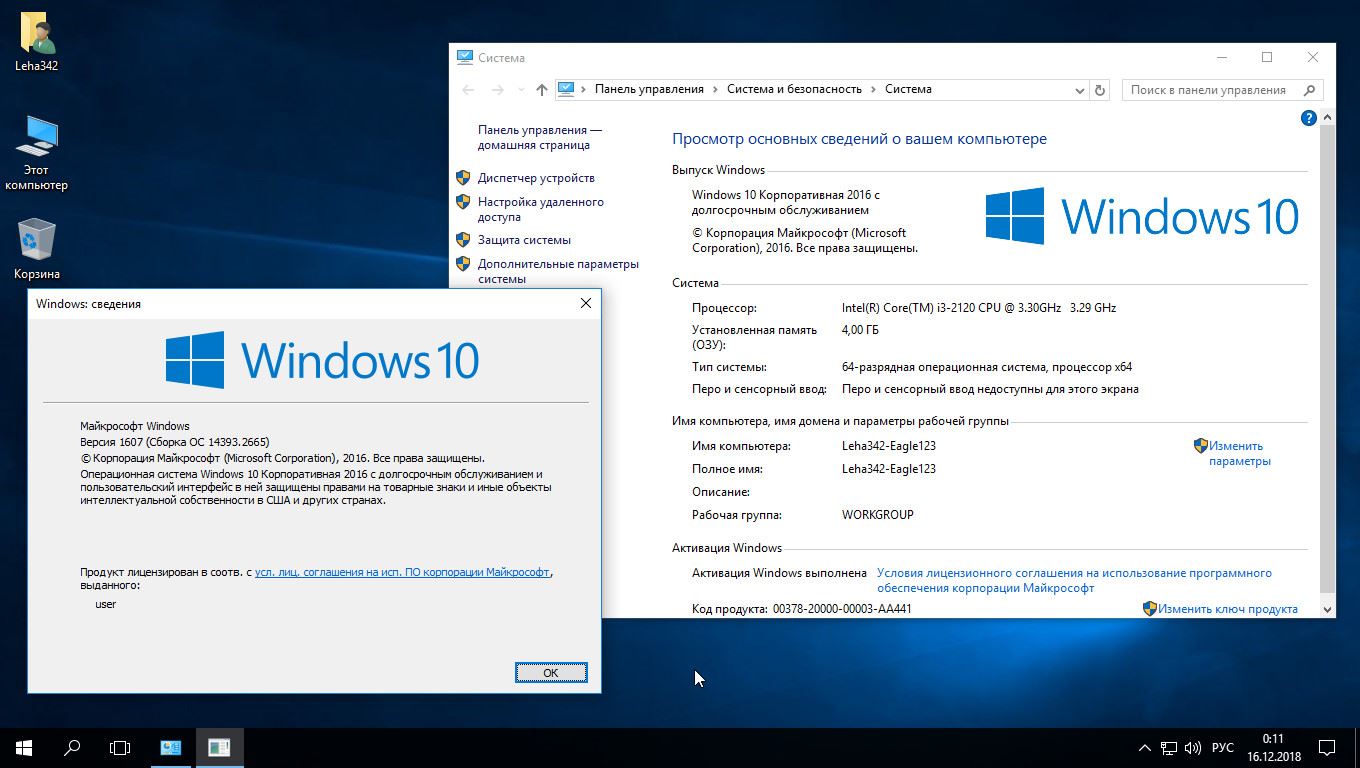Select Панель управления breadcrumb
This screenshot has height=768, width=1360.
pos(649,89)
